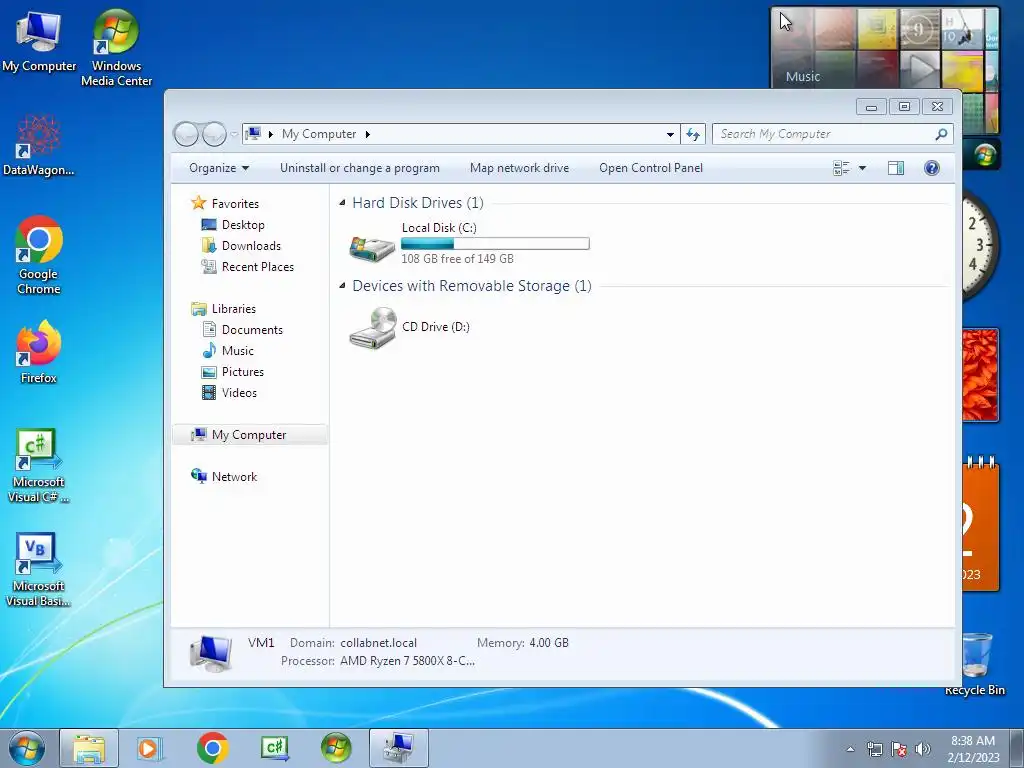Open the Recycle Bin on desktop
1024x768 pixels.
(975, 664)
